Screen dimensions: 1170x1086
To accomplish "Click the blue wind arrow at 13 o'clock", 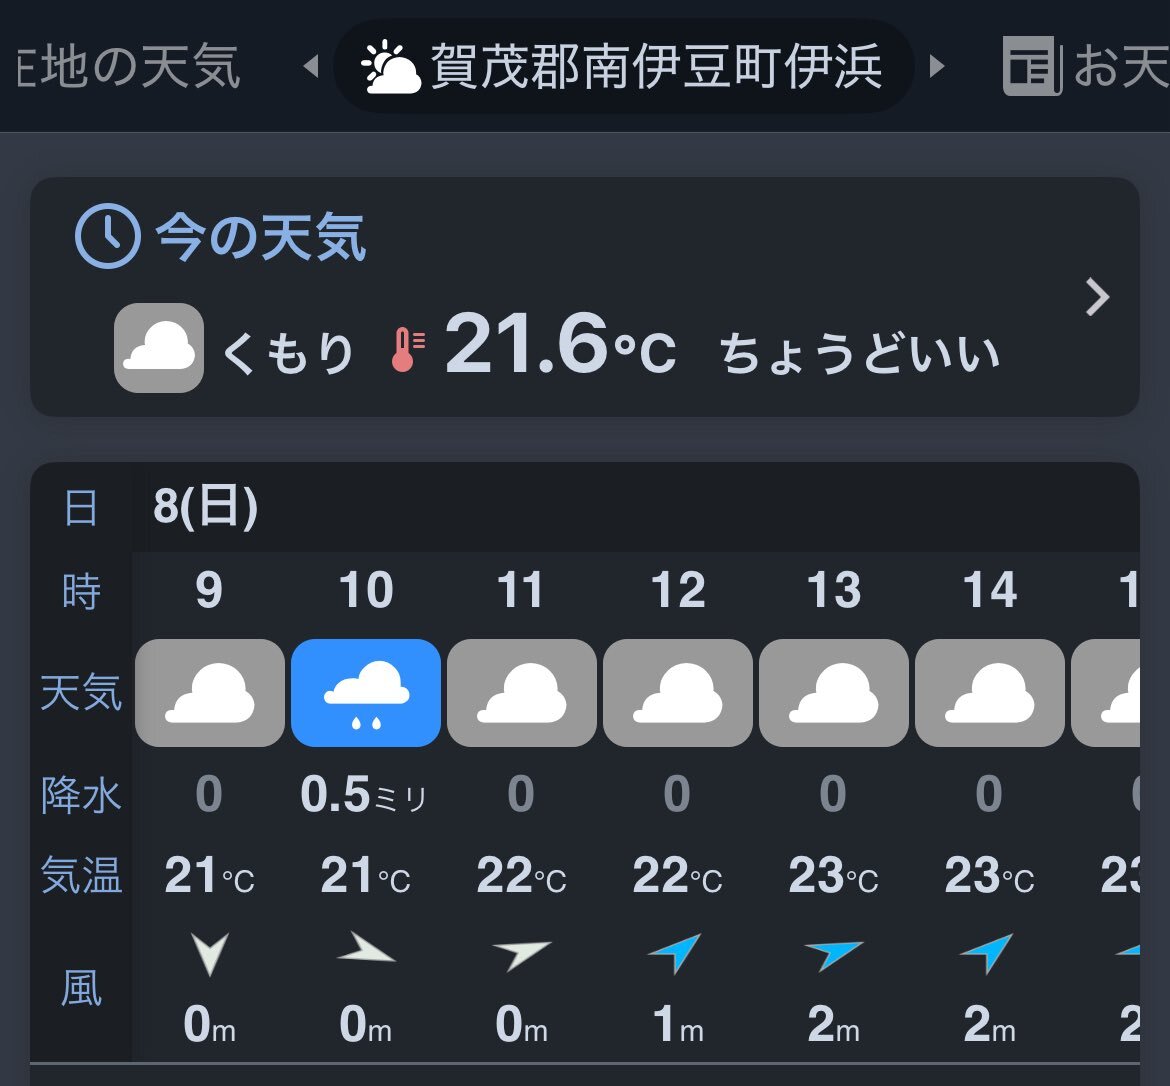I will click(833, 954).
